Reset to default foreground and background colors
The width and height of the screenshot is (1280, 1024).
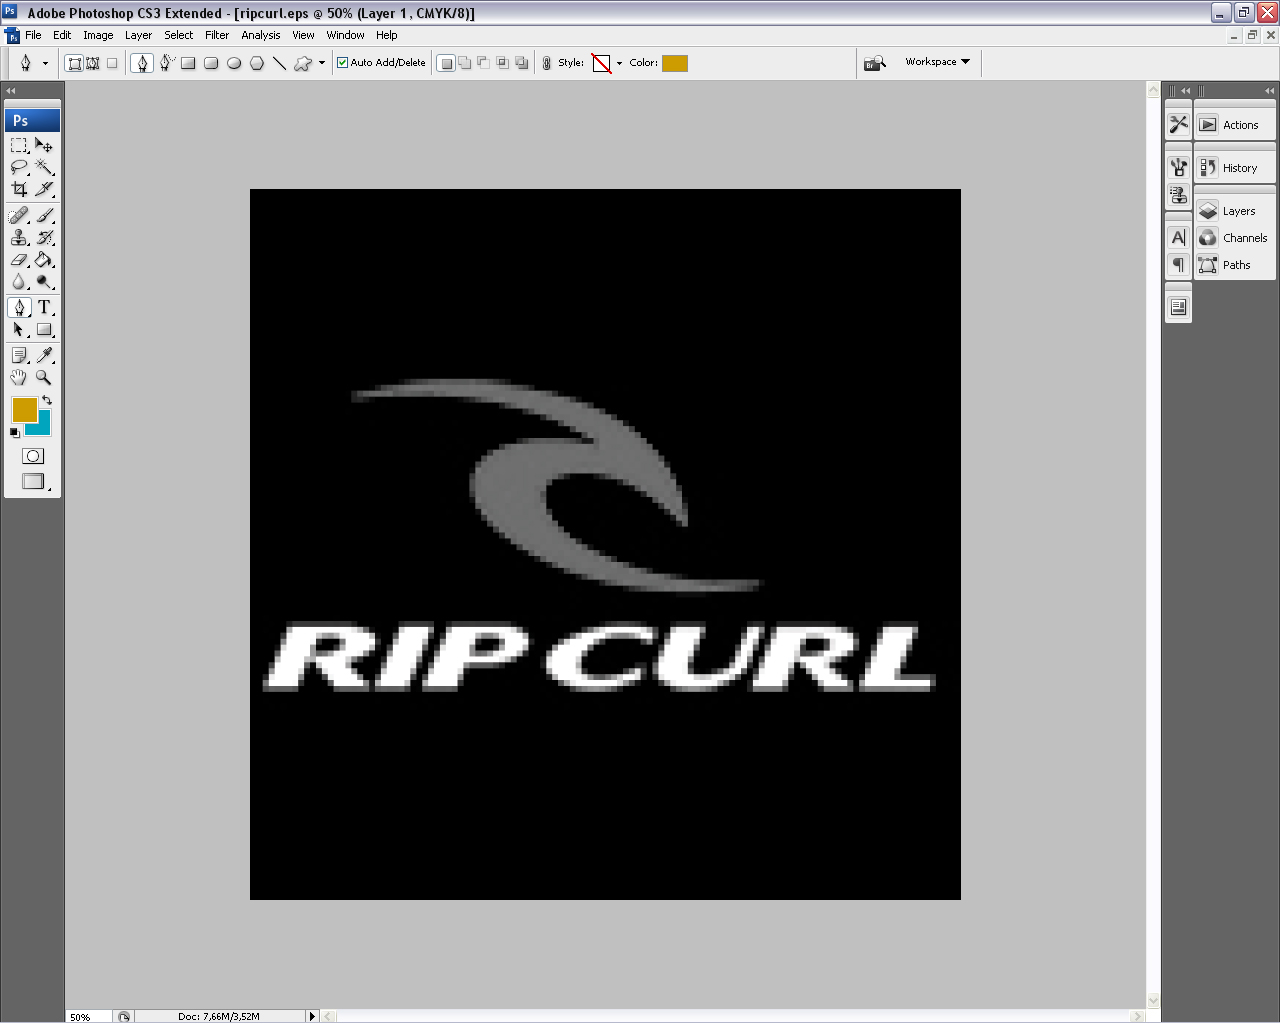14,433
